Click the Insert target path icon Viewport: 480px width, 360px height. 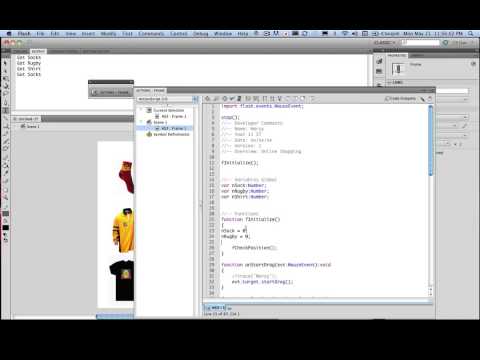point(224,99)
